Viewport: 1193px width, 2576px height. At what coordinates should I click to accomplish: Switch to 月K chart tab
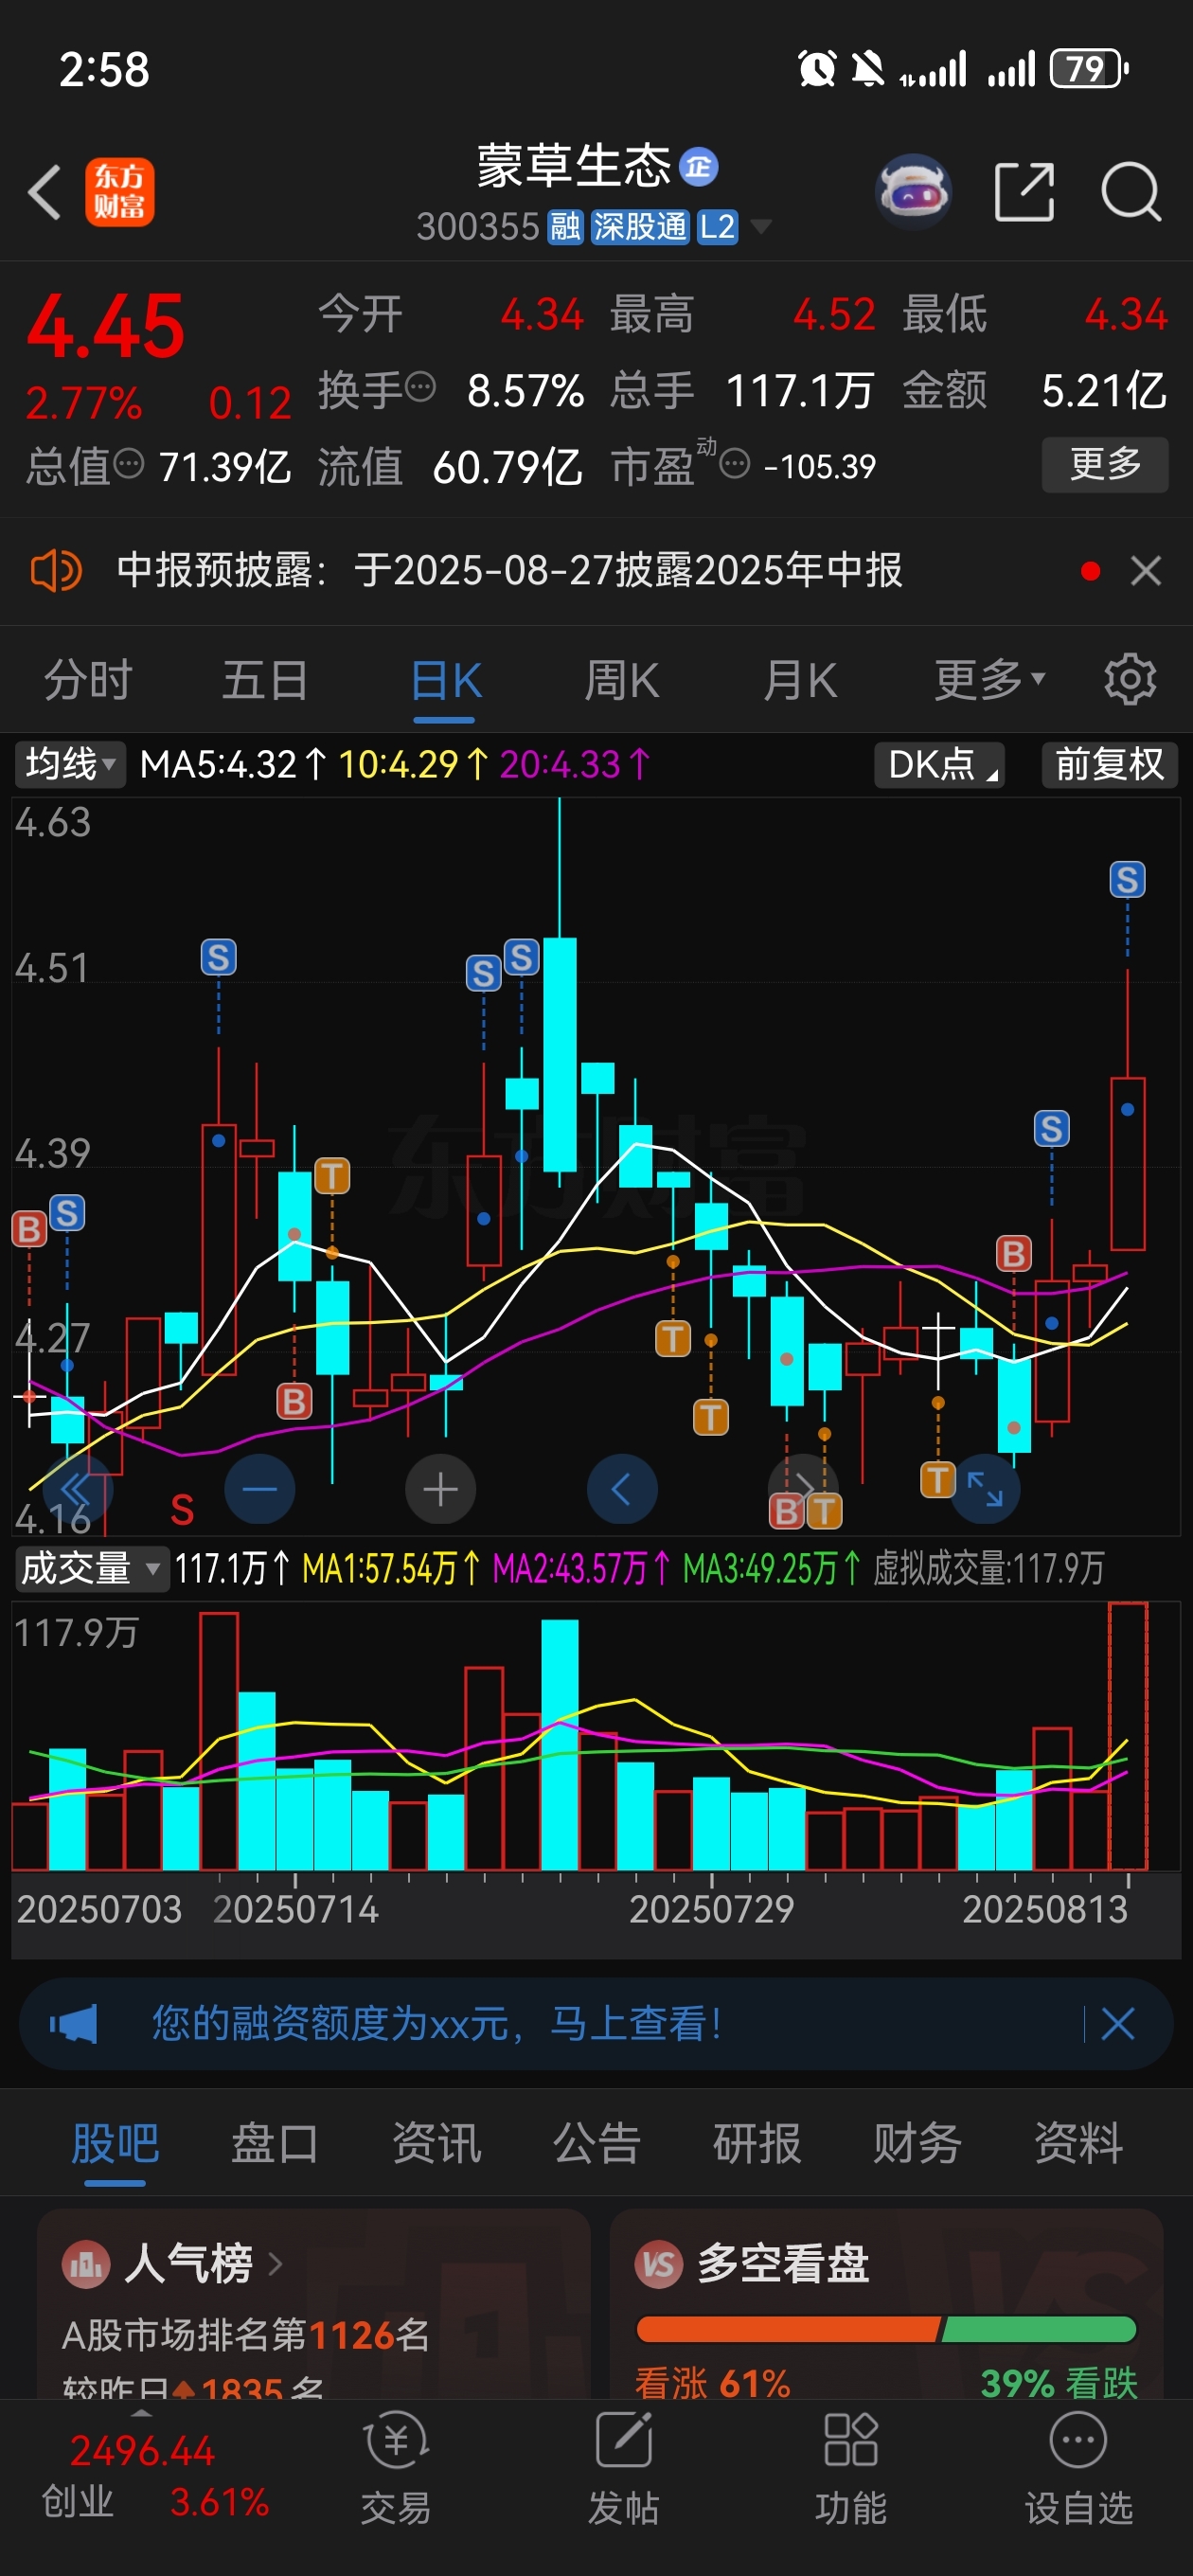tap(800, 681)
